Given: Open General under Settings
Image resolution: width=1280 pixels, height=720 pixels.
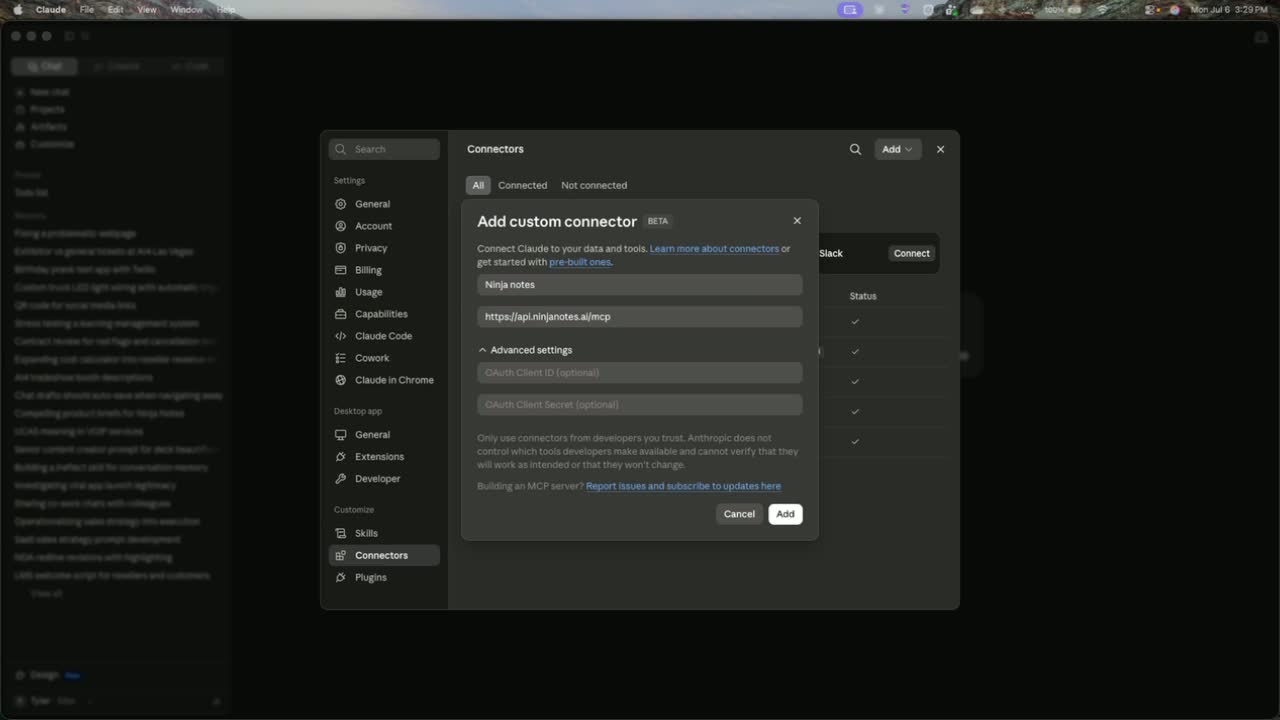Looking at the screenshot, I should click(384, 204).
